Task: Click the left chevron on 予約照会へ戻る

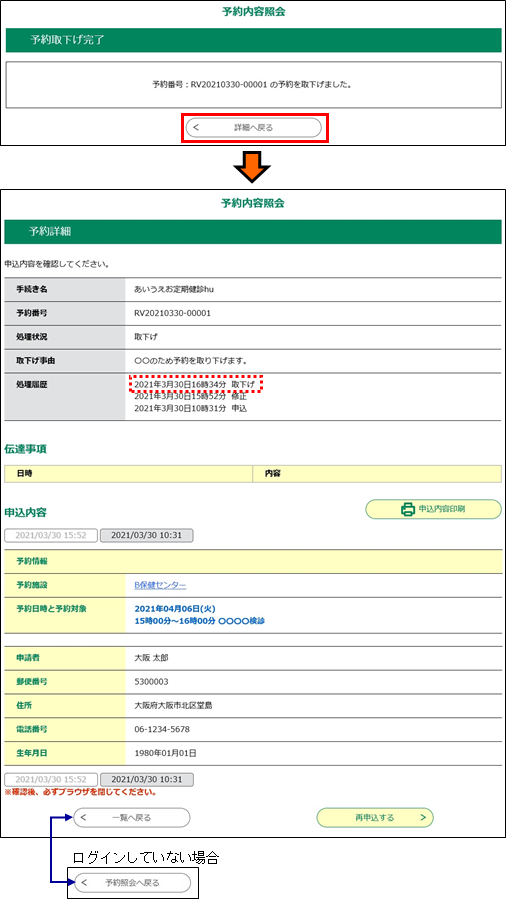Action: tap(84, 882)
